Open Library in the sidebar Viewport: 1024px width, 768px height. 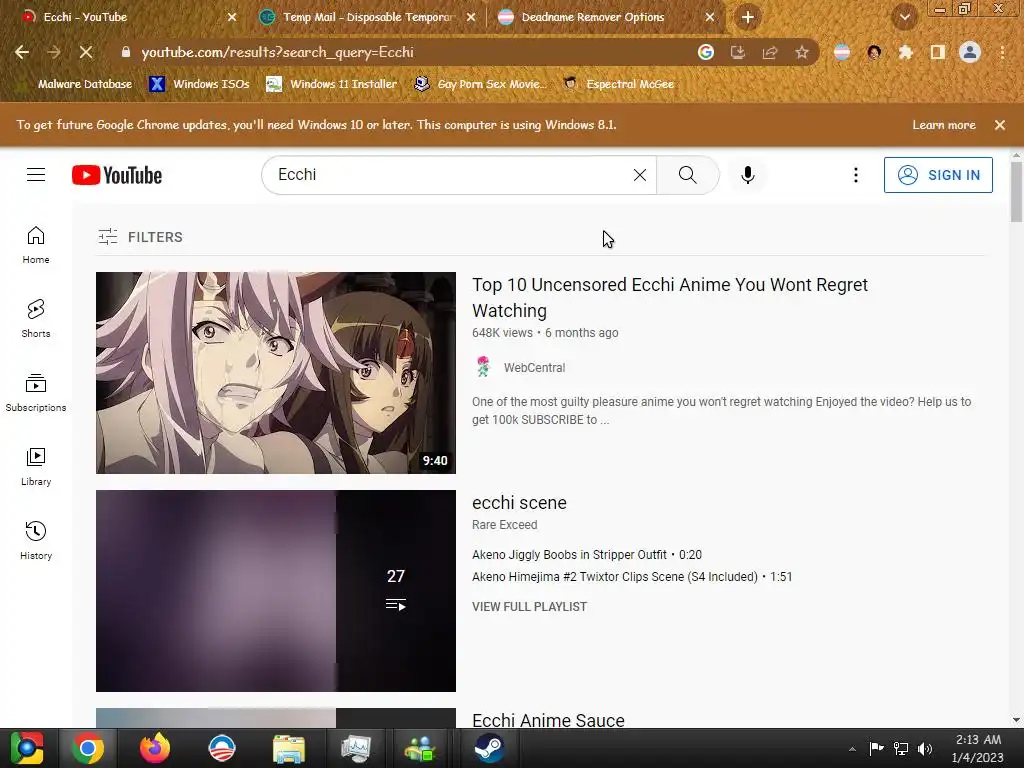pos(36,467)
